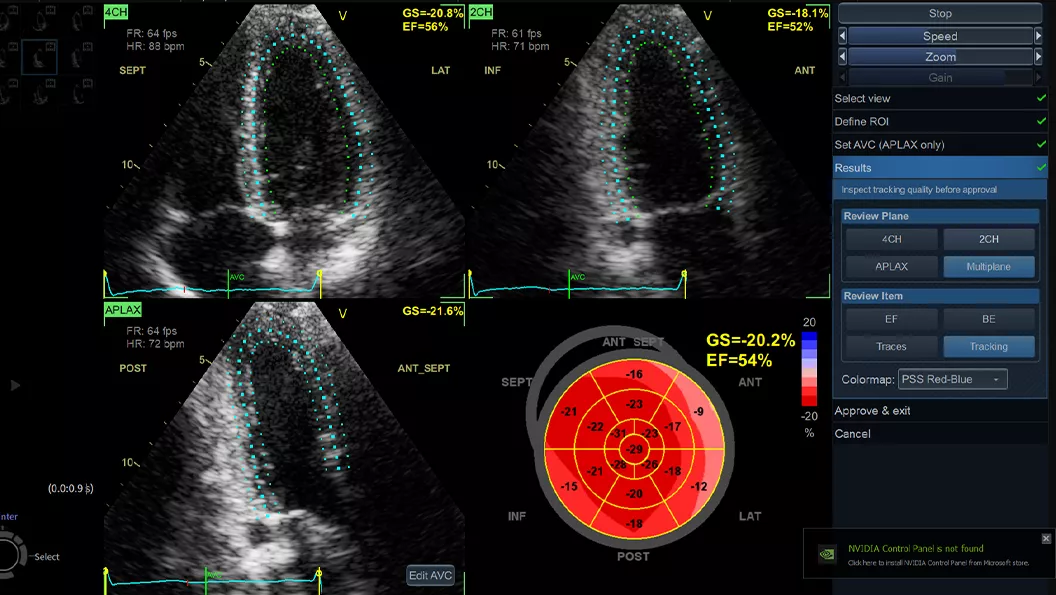Click the -9 segment on the bull's-eye plot
This screenshot has height=595, width=1056.
coord(698,411)
